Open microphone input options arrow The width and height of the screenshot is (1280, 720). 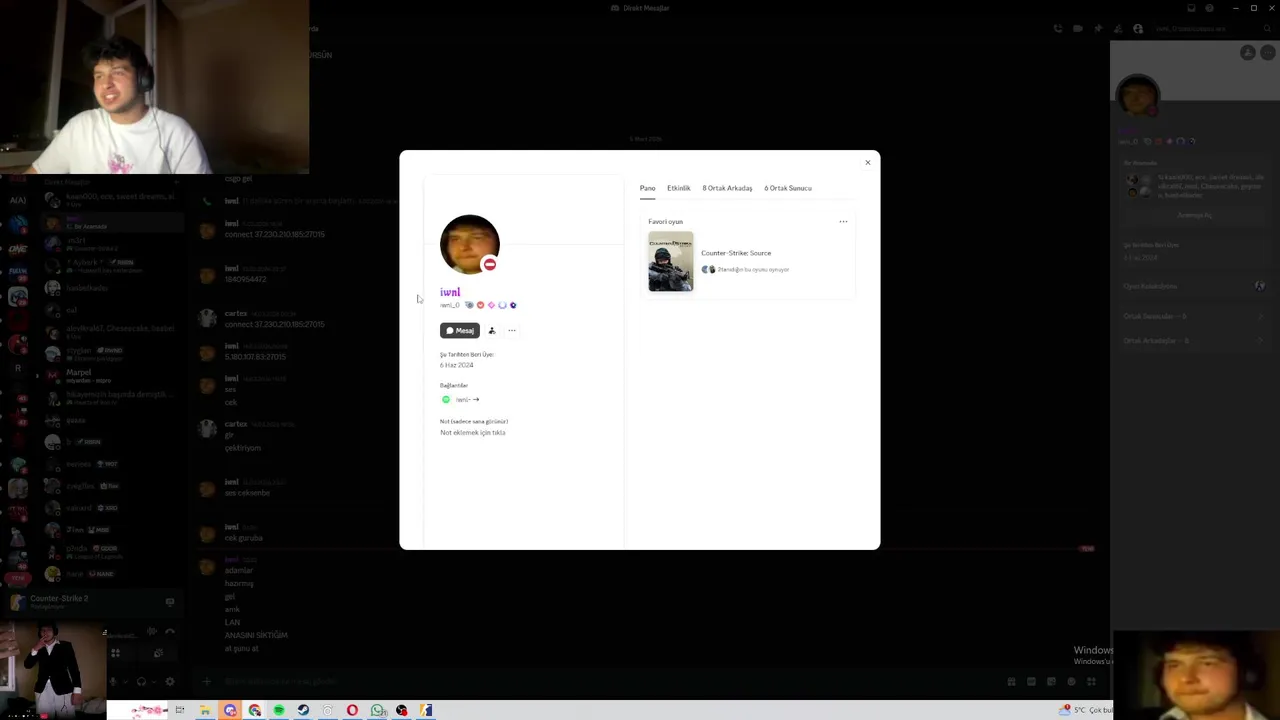[x=125, y=682]
